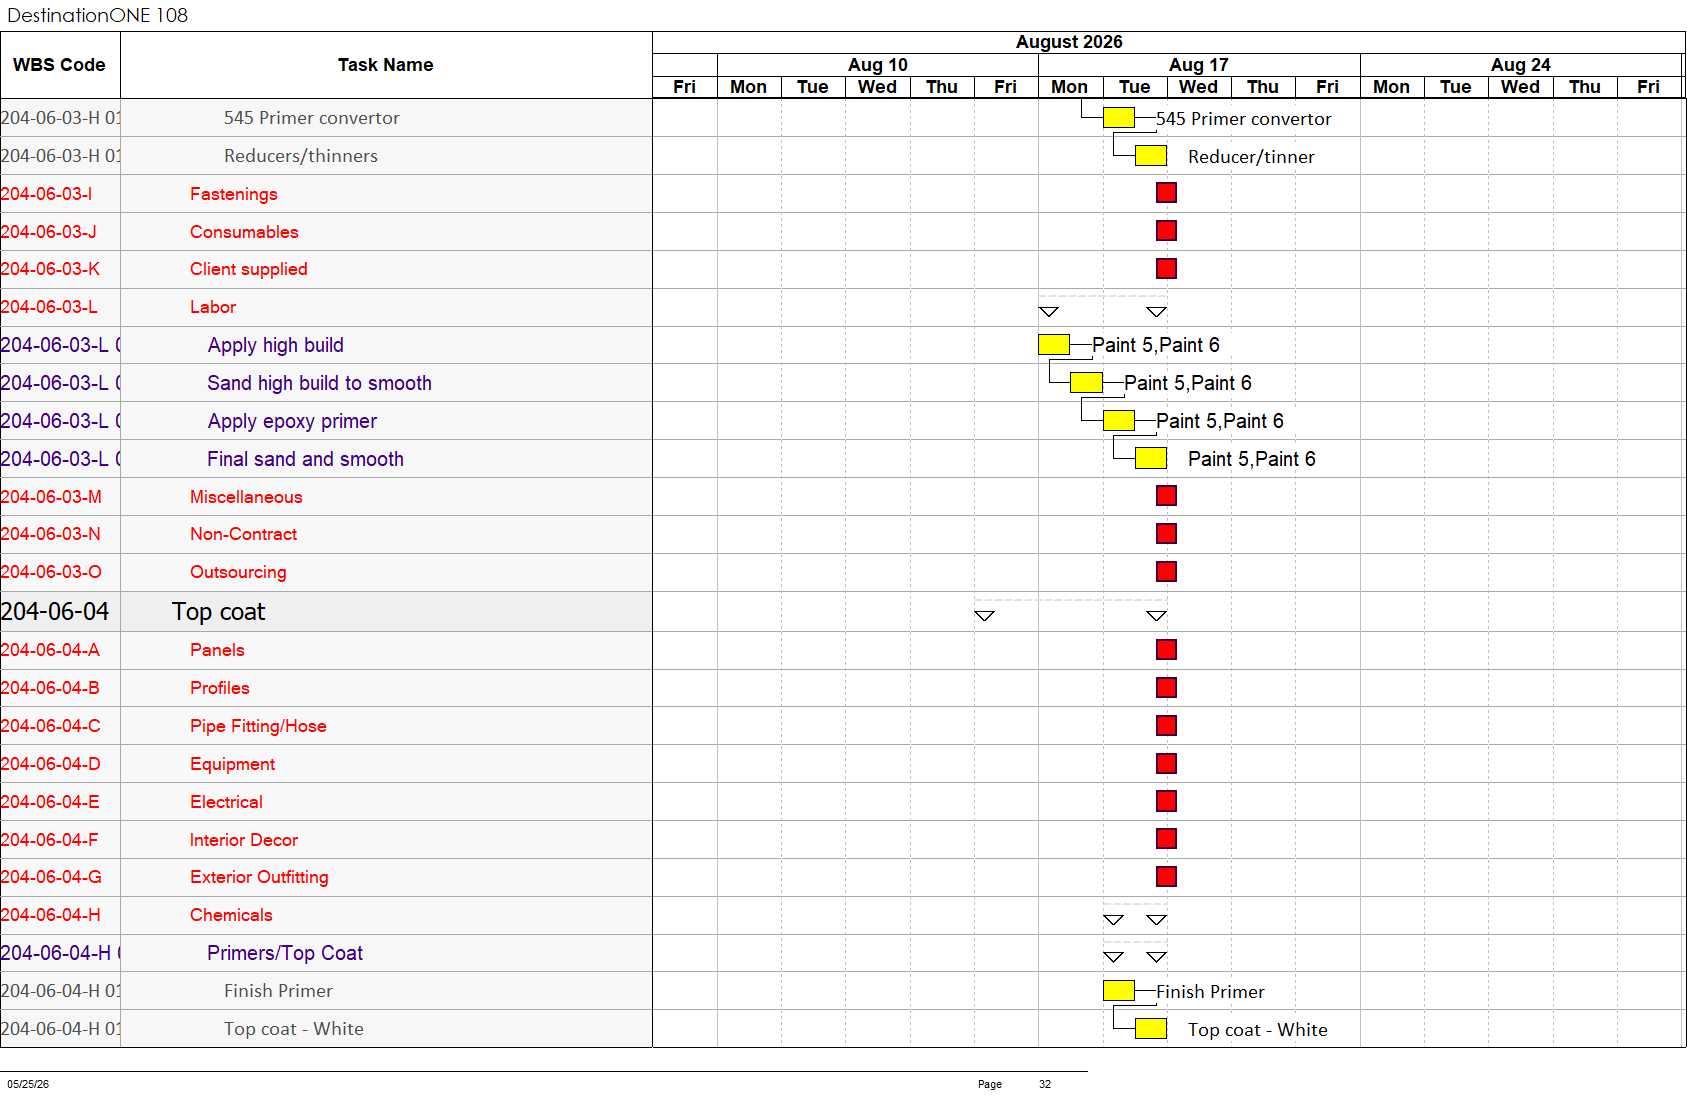This screenshot has width=1687, height=1097.
Task: Select the Consumables row red milestone marker
Action: [x=1166, y=231]
